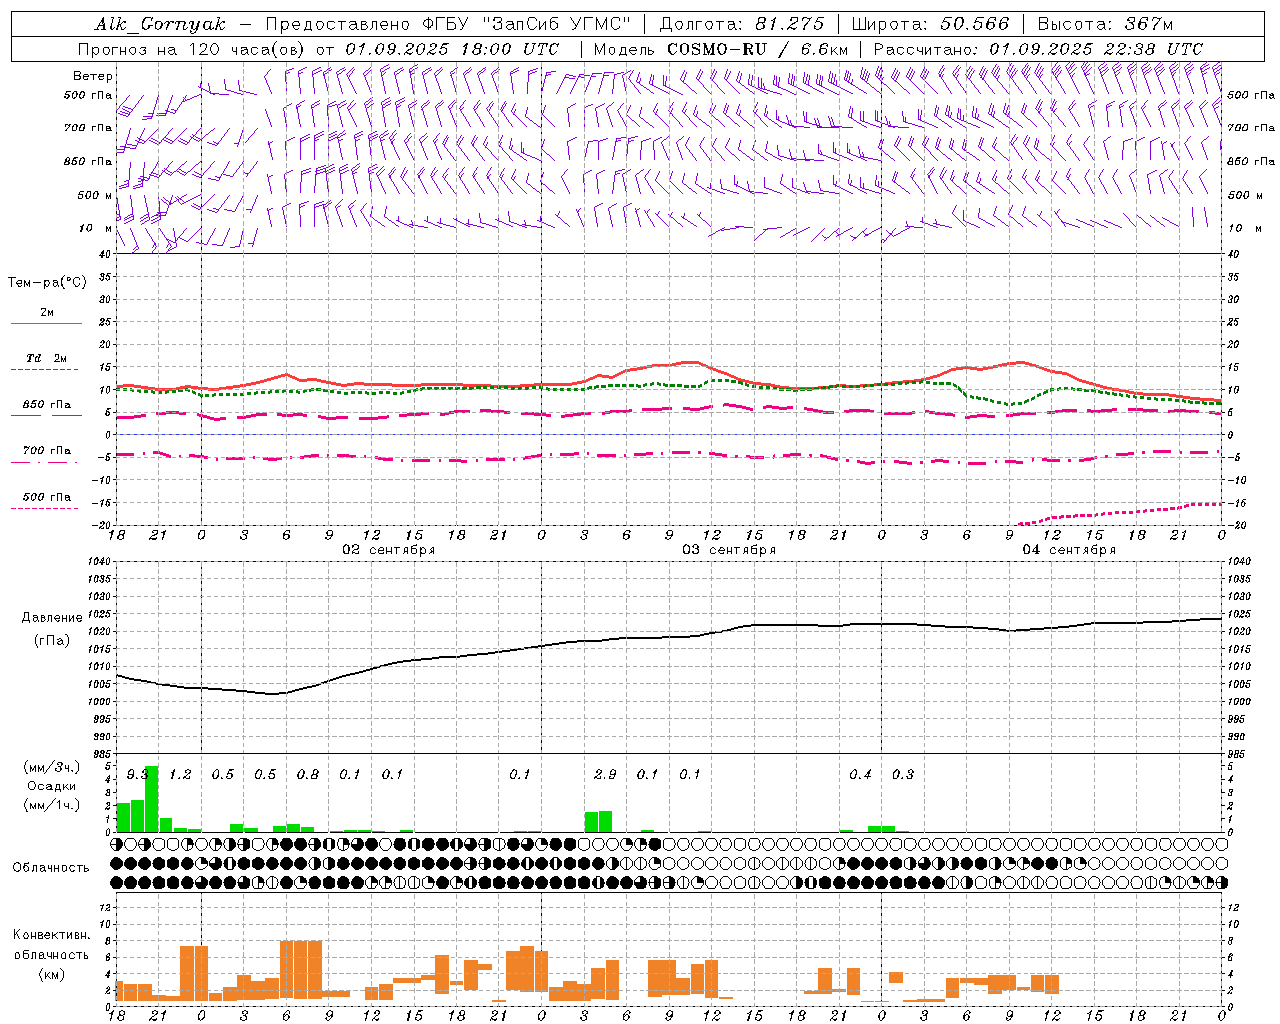The height and width of the screenshot is (1024, 1280).
Task: Select the Тем-ра(°C) axis label
Action: click(47, 283)
